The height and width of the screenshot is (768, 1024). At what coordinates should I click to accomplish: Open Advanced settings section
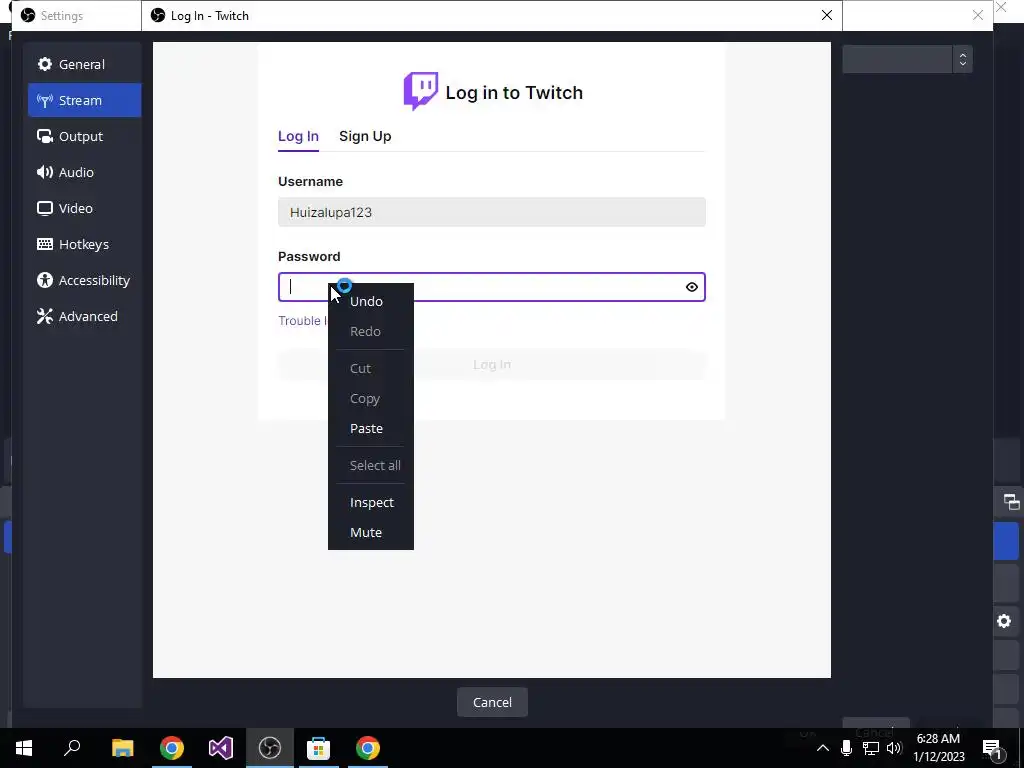pos(84,315)
